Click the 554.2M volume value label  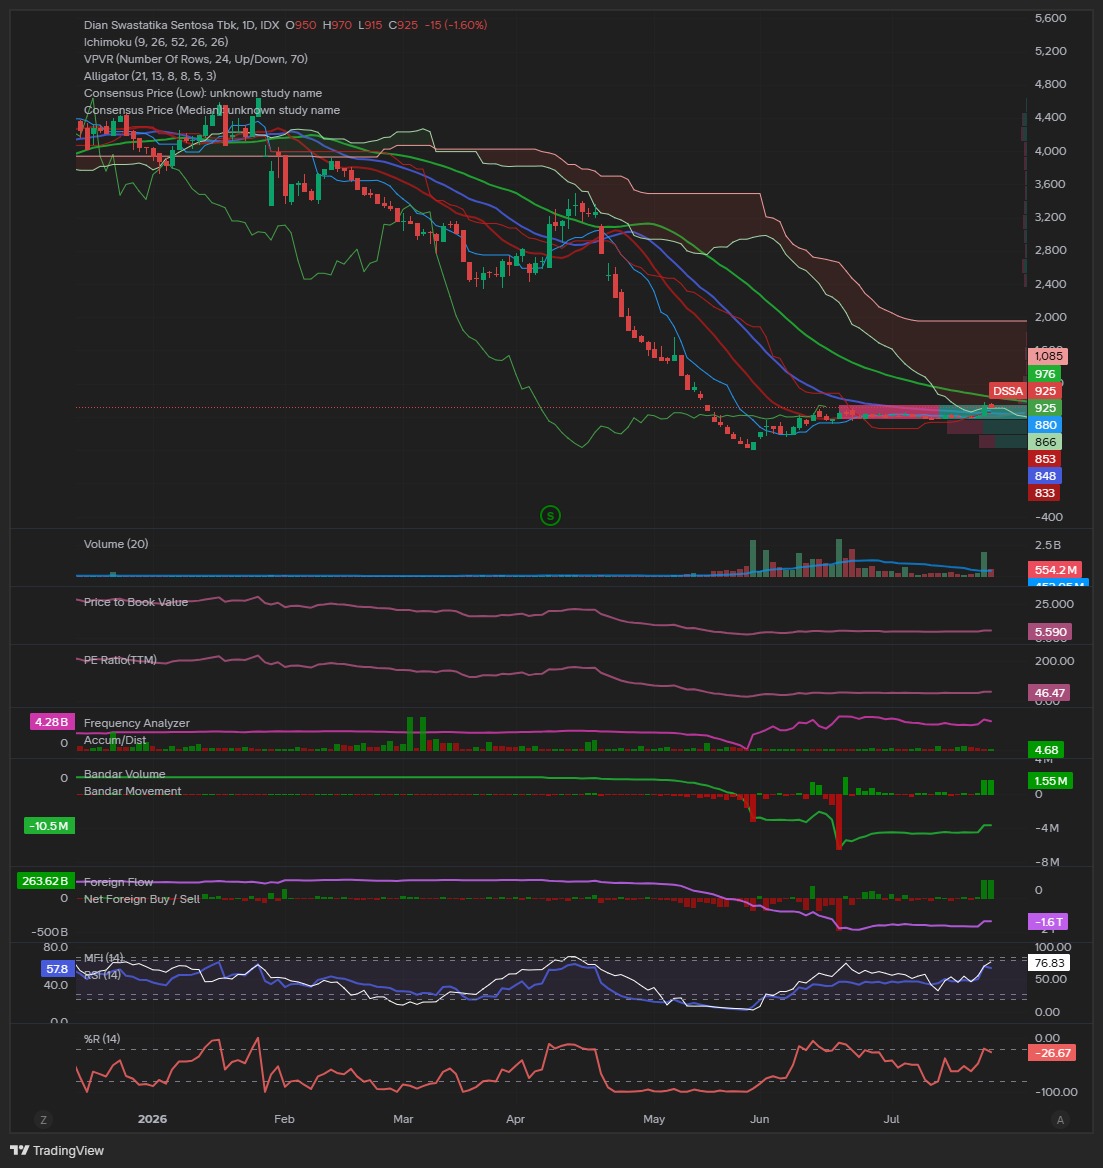click(x=1055, y=570)
